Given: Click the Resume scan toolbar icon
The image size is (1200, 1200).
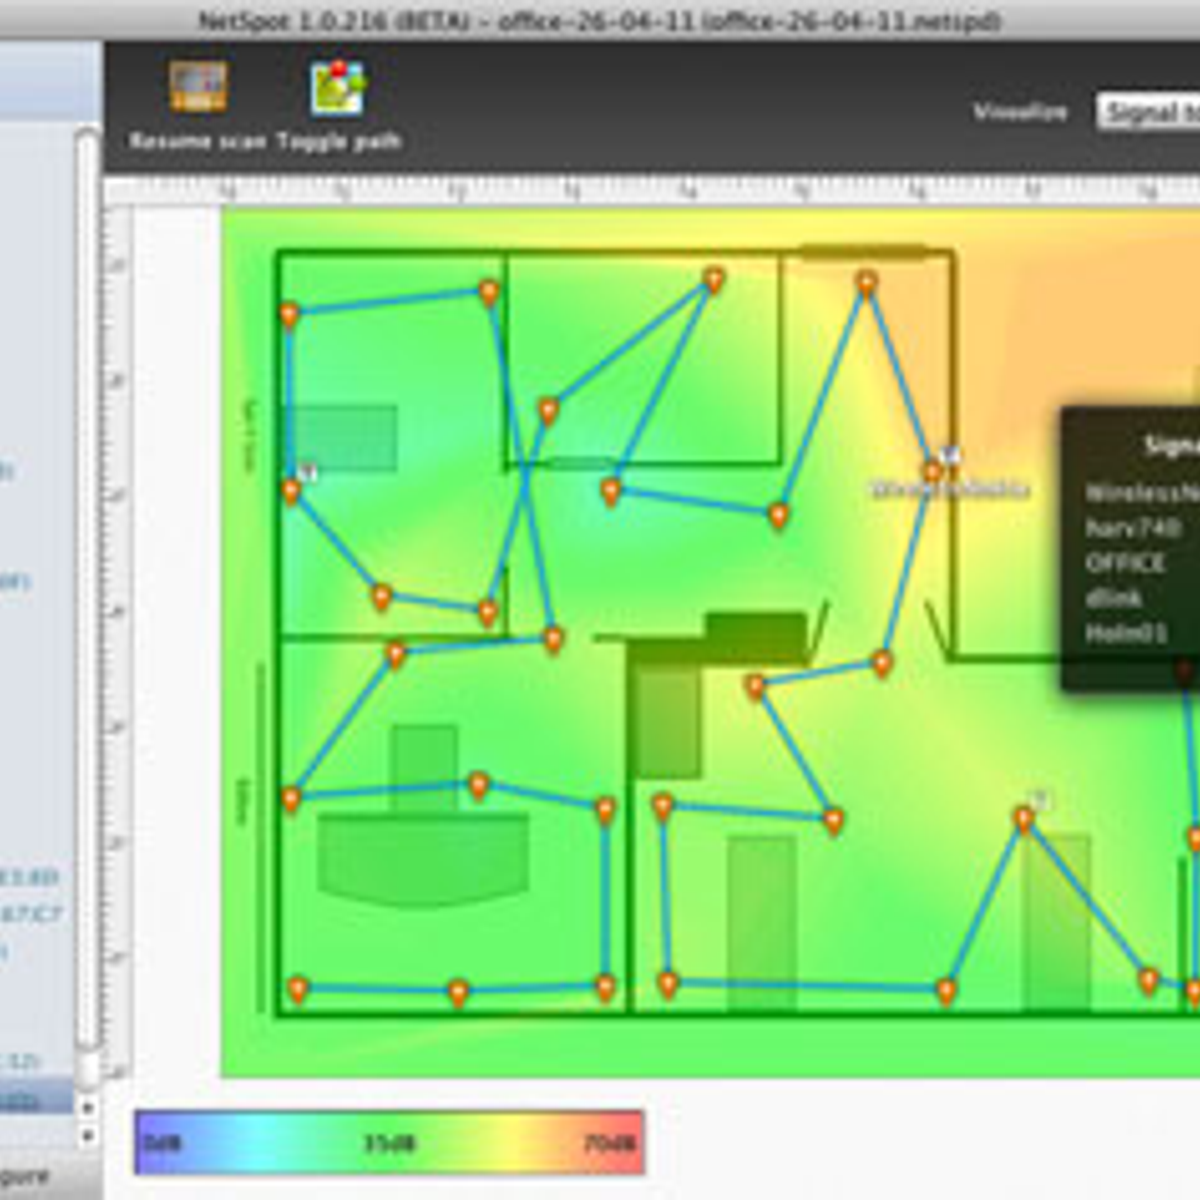Looking at the screenshot, I should tap(197, 88).
